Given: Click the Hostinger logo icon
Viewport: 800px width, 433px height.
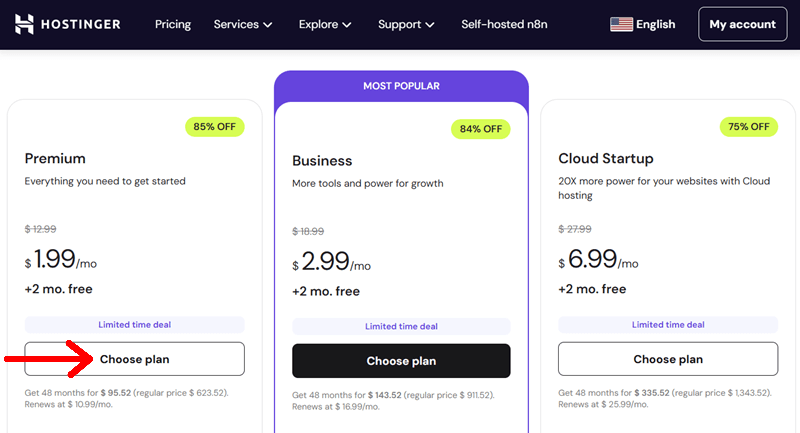Looking at the screenshot, I should [x=24, y=24].
